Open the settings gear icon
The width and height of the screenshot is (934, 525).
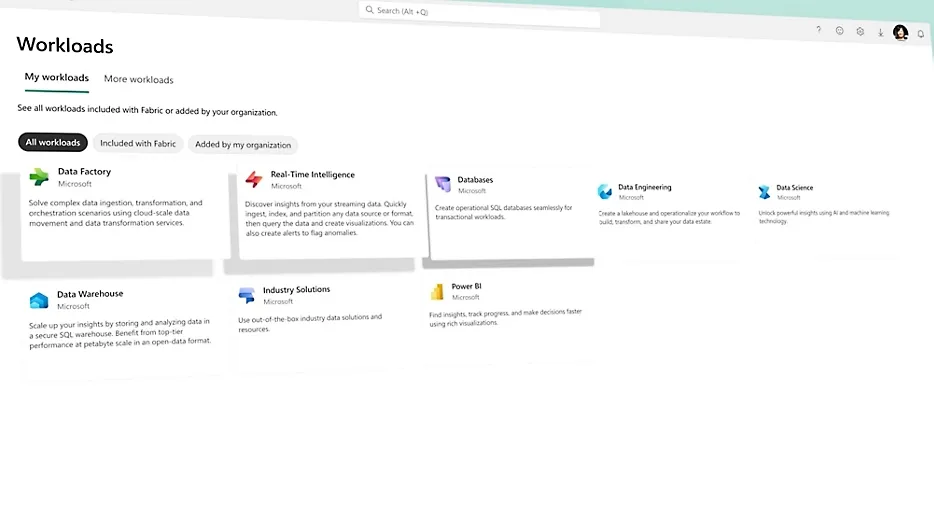click(860, 32)
